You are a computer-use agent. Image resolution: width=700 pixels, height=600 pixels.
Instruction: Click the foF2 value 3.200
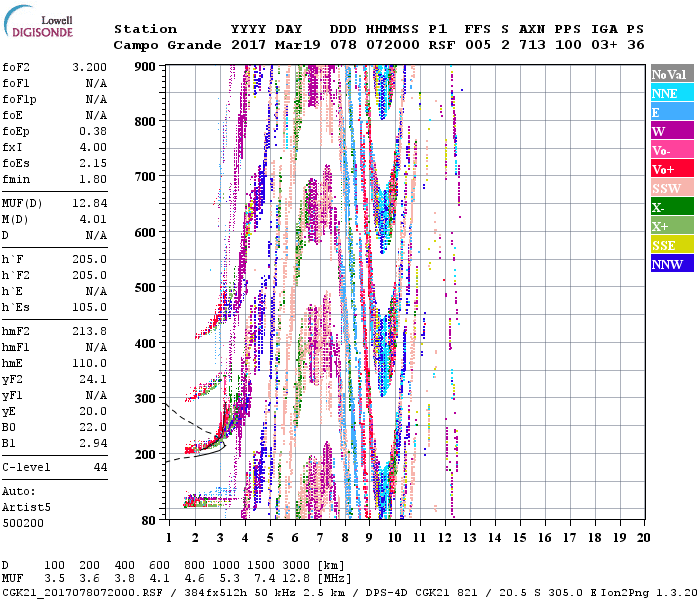tap(89, 67)
